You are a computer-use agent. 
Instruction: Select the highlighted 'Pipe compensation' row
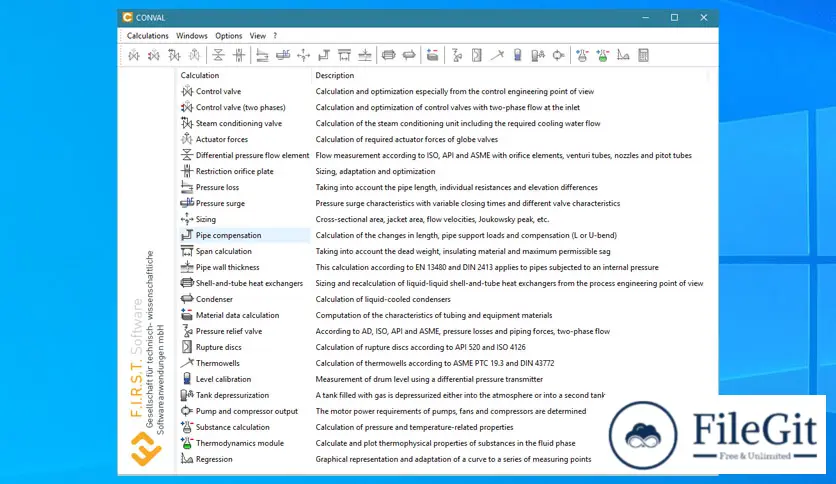[245, 235]
